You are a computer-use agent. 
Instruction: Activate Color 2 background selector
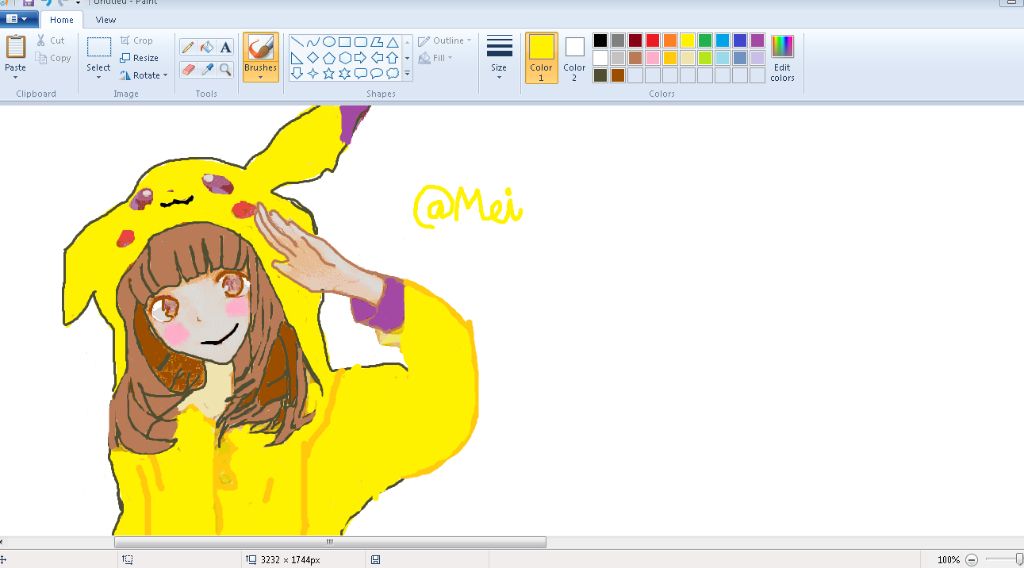(x=575, y=57)
